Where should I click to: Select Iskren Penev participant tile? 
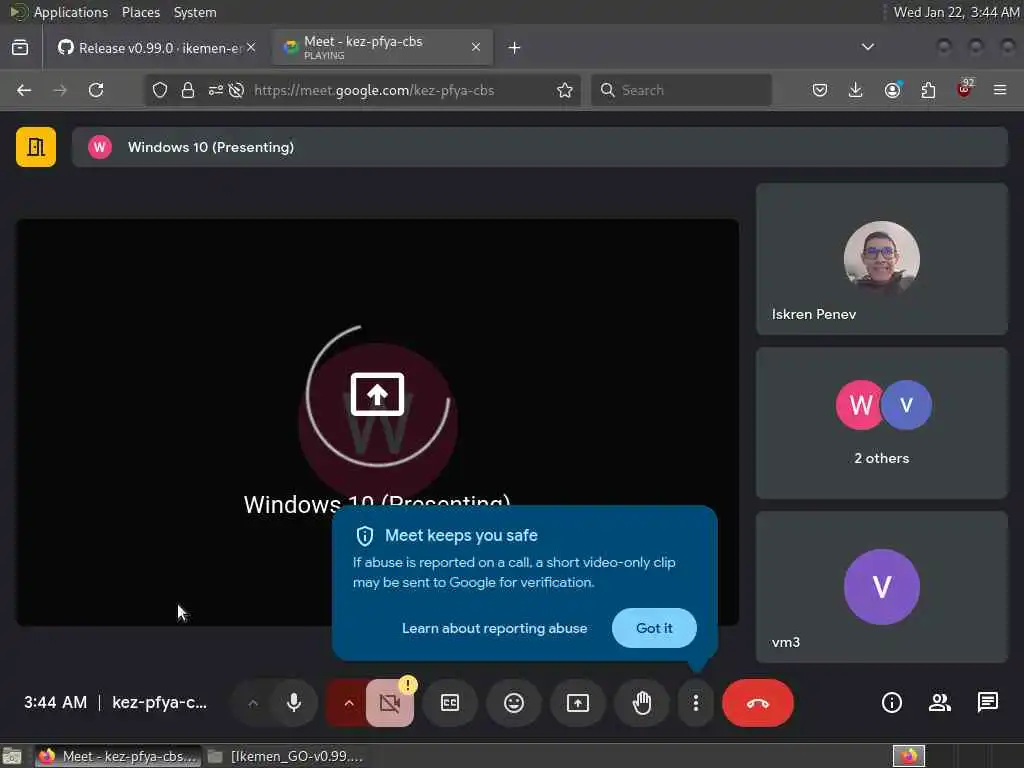coord(882,259)
